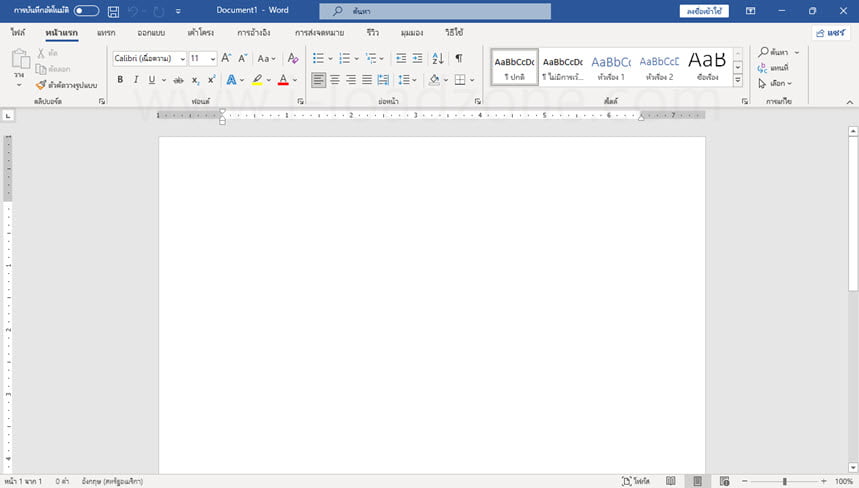Open the View tab (มุมมอง)
859x488 pixels.
pos(411,33)
